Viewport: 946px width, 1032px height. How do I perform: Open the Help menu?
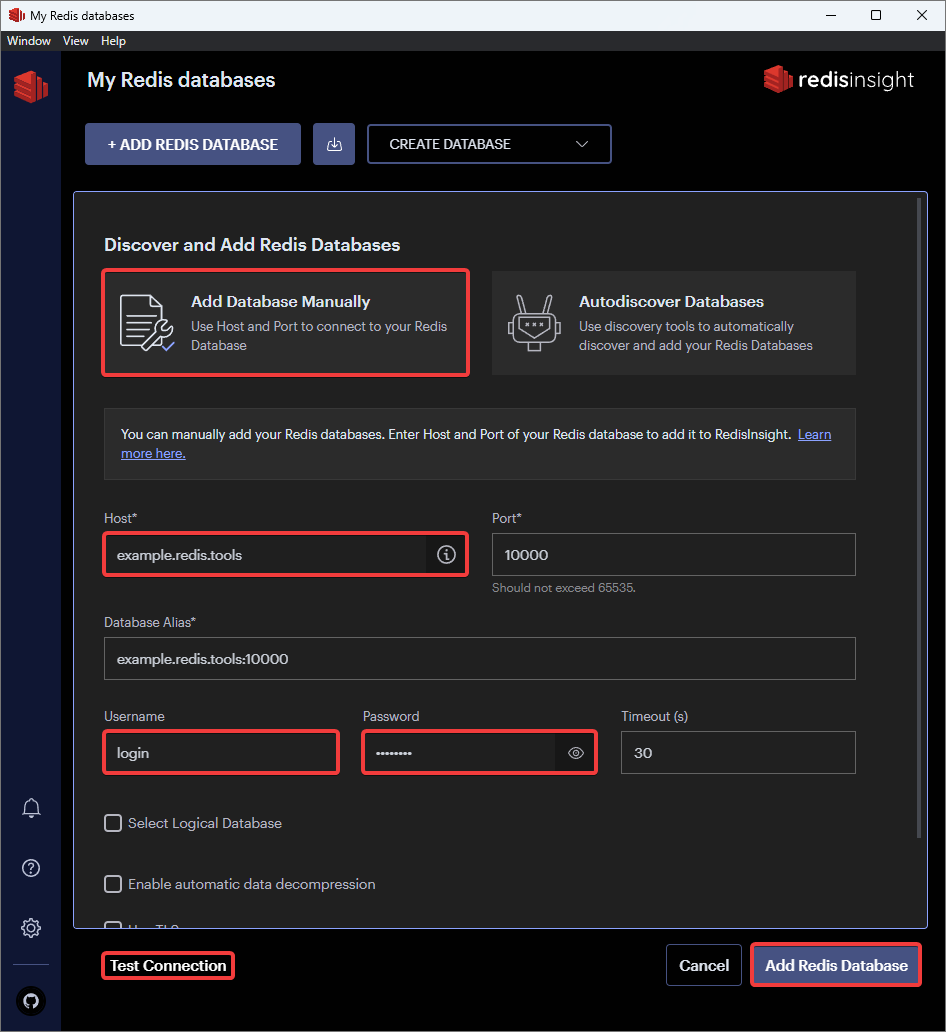[x=113, y=41]
